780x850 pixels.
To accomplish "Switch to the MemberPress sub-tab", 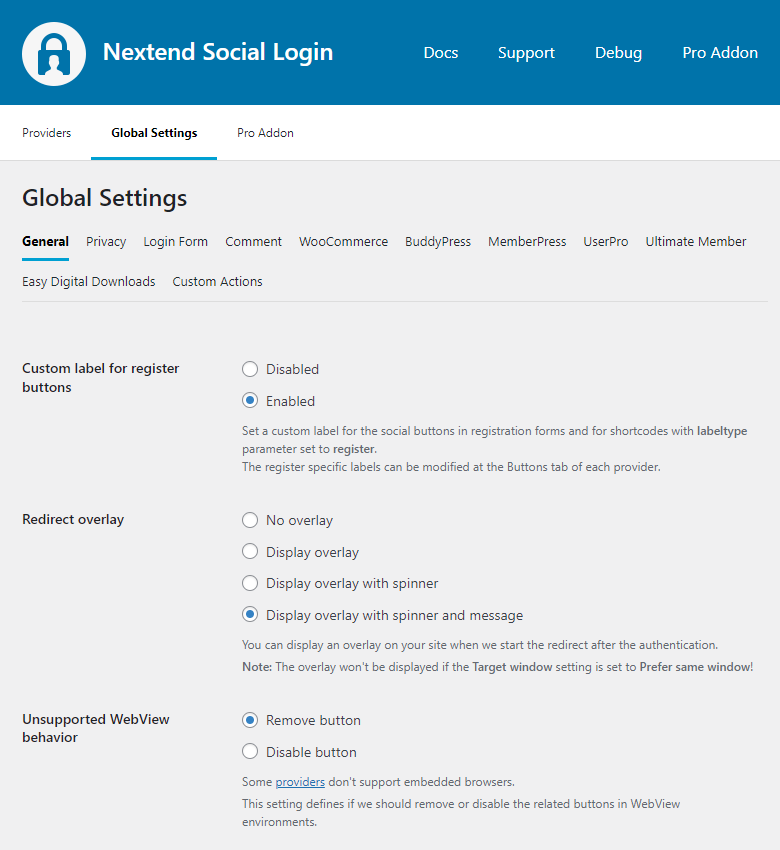I will (527, 242).
